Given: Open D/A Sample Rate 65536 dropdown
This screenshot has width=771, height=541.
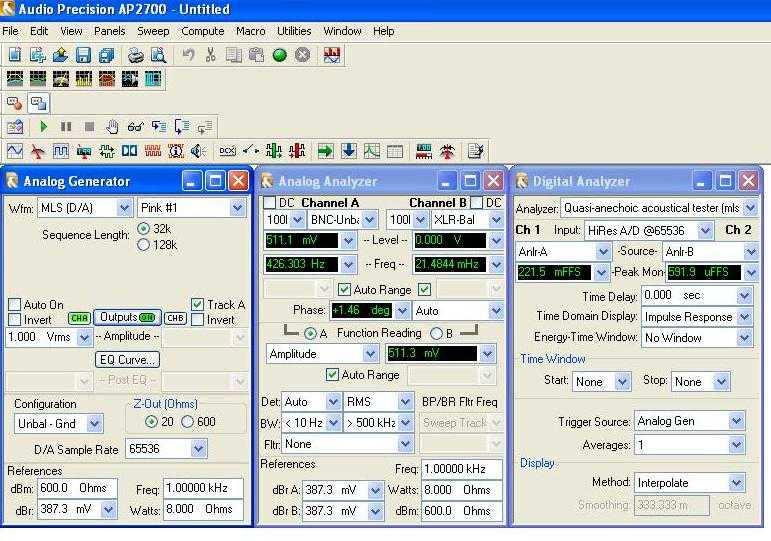Looking at the screenshot, I should coord(199,449).
